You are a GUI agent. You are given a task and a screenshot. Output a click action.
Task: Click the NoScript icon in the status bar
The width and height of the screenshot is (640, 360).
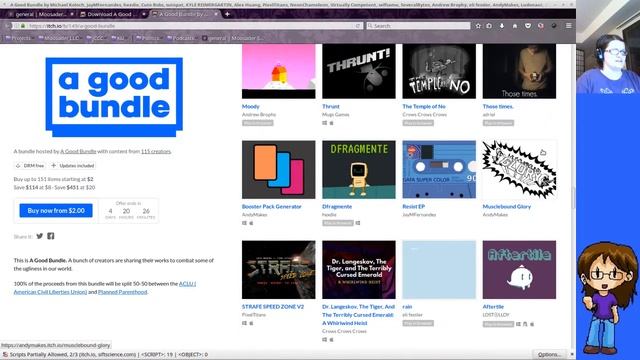click(5, 355)
